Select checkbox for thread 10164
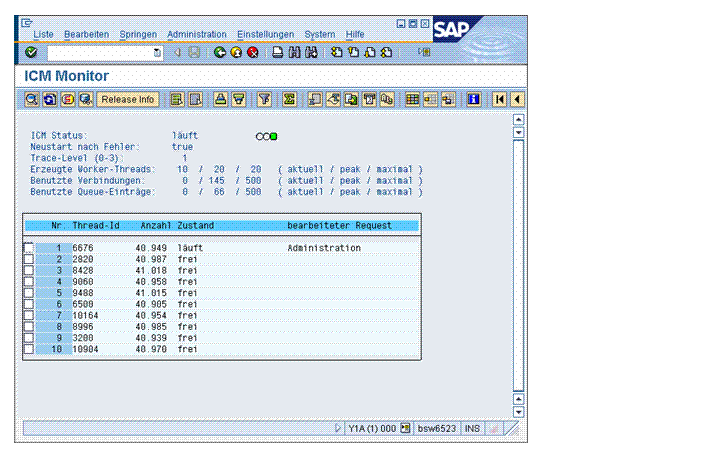720x455 pixels. 29,315
